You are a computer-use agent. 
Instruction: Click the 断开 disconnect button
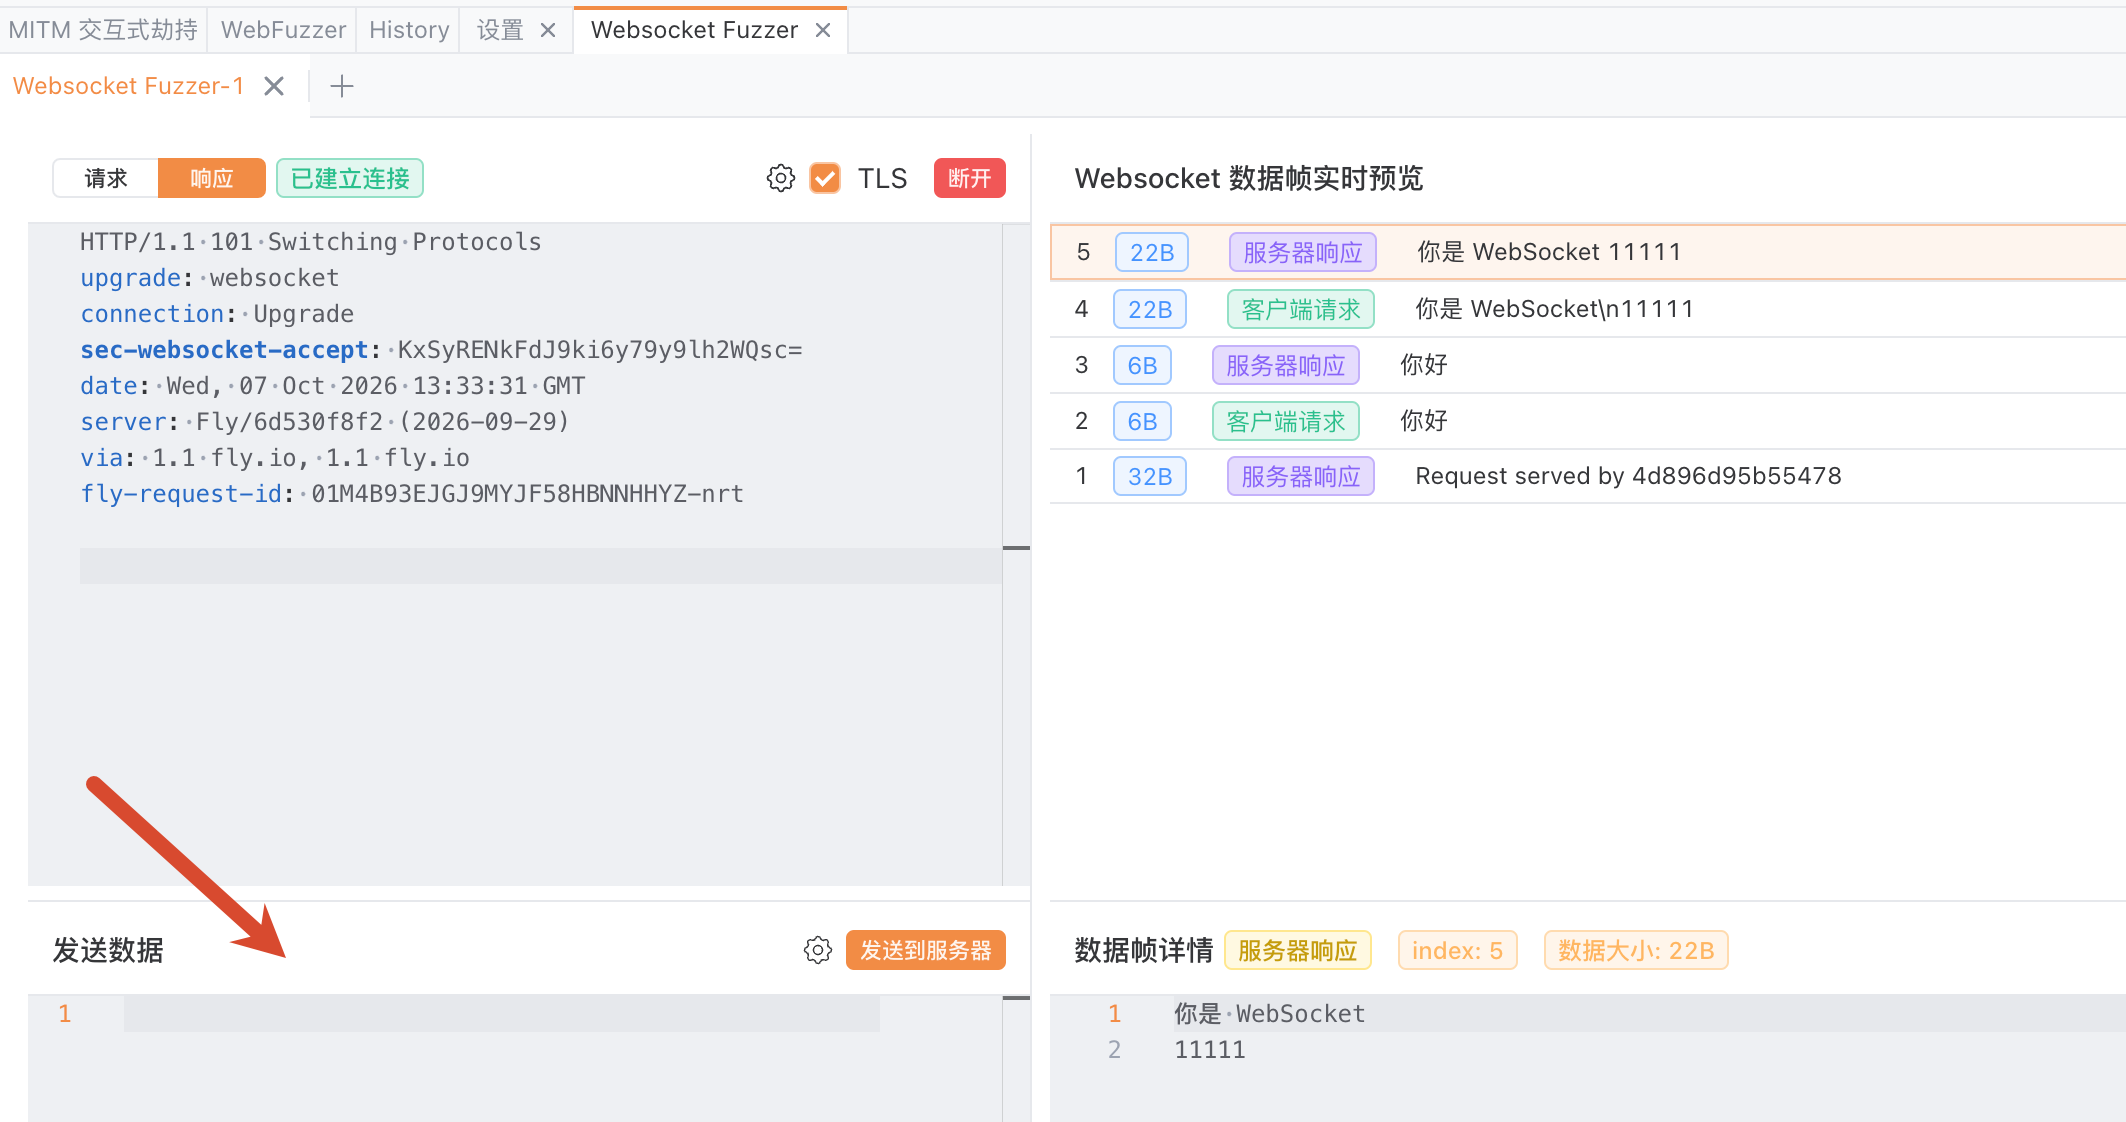pos(969,178)
